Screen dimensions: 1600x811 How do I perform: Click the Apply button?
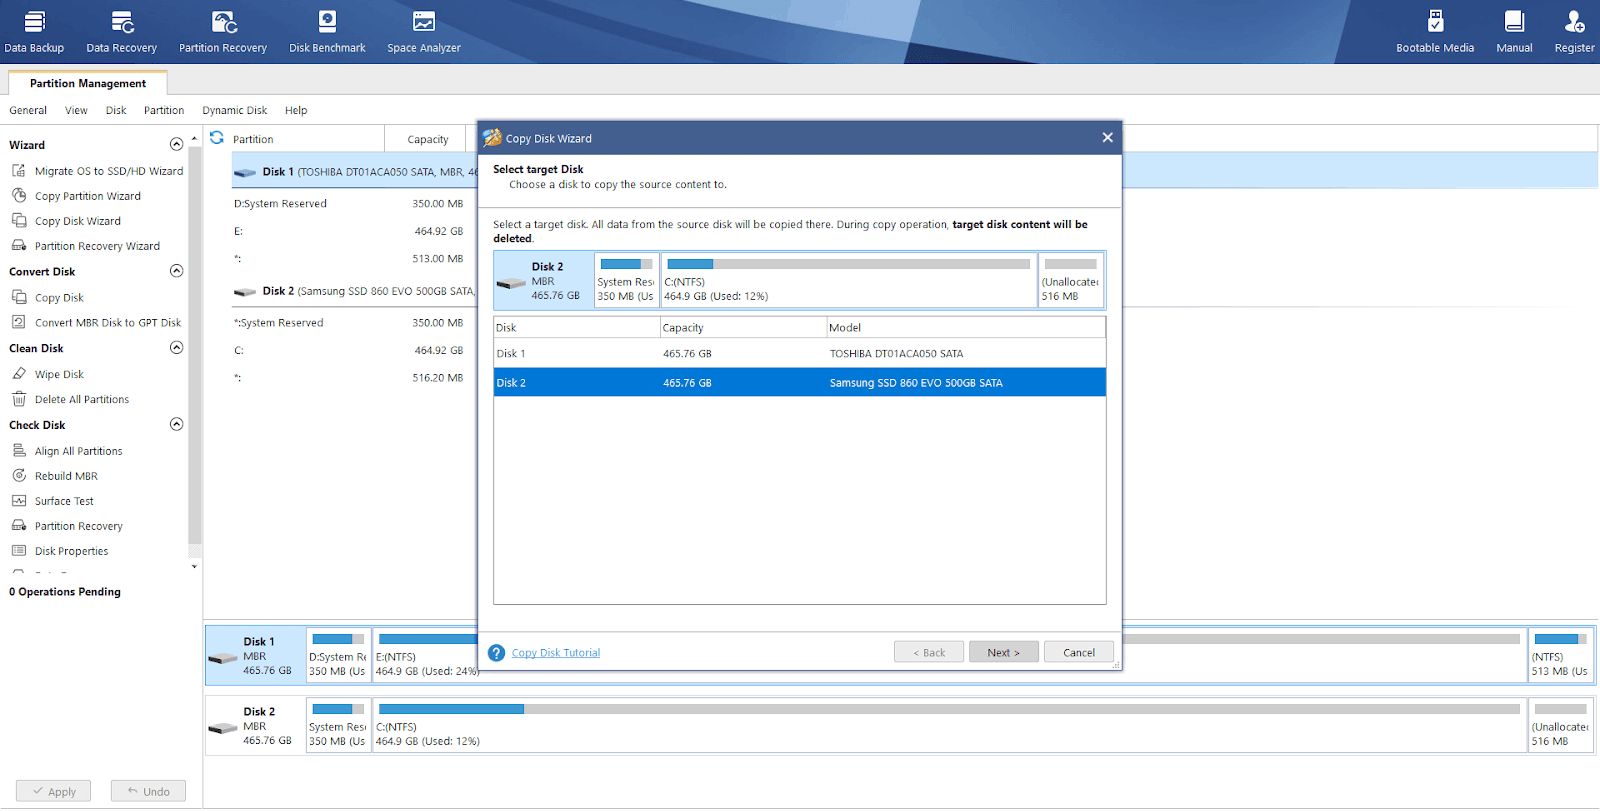[x=53, y=791]
